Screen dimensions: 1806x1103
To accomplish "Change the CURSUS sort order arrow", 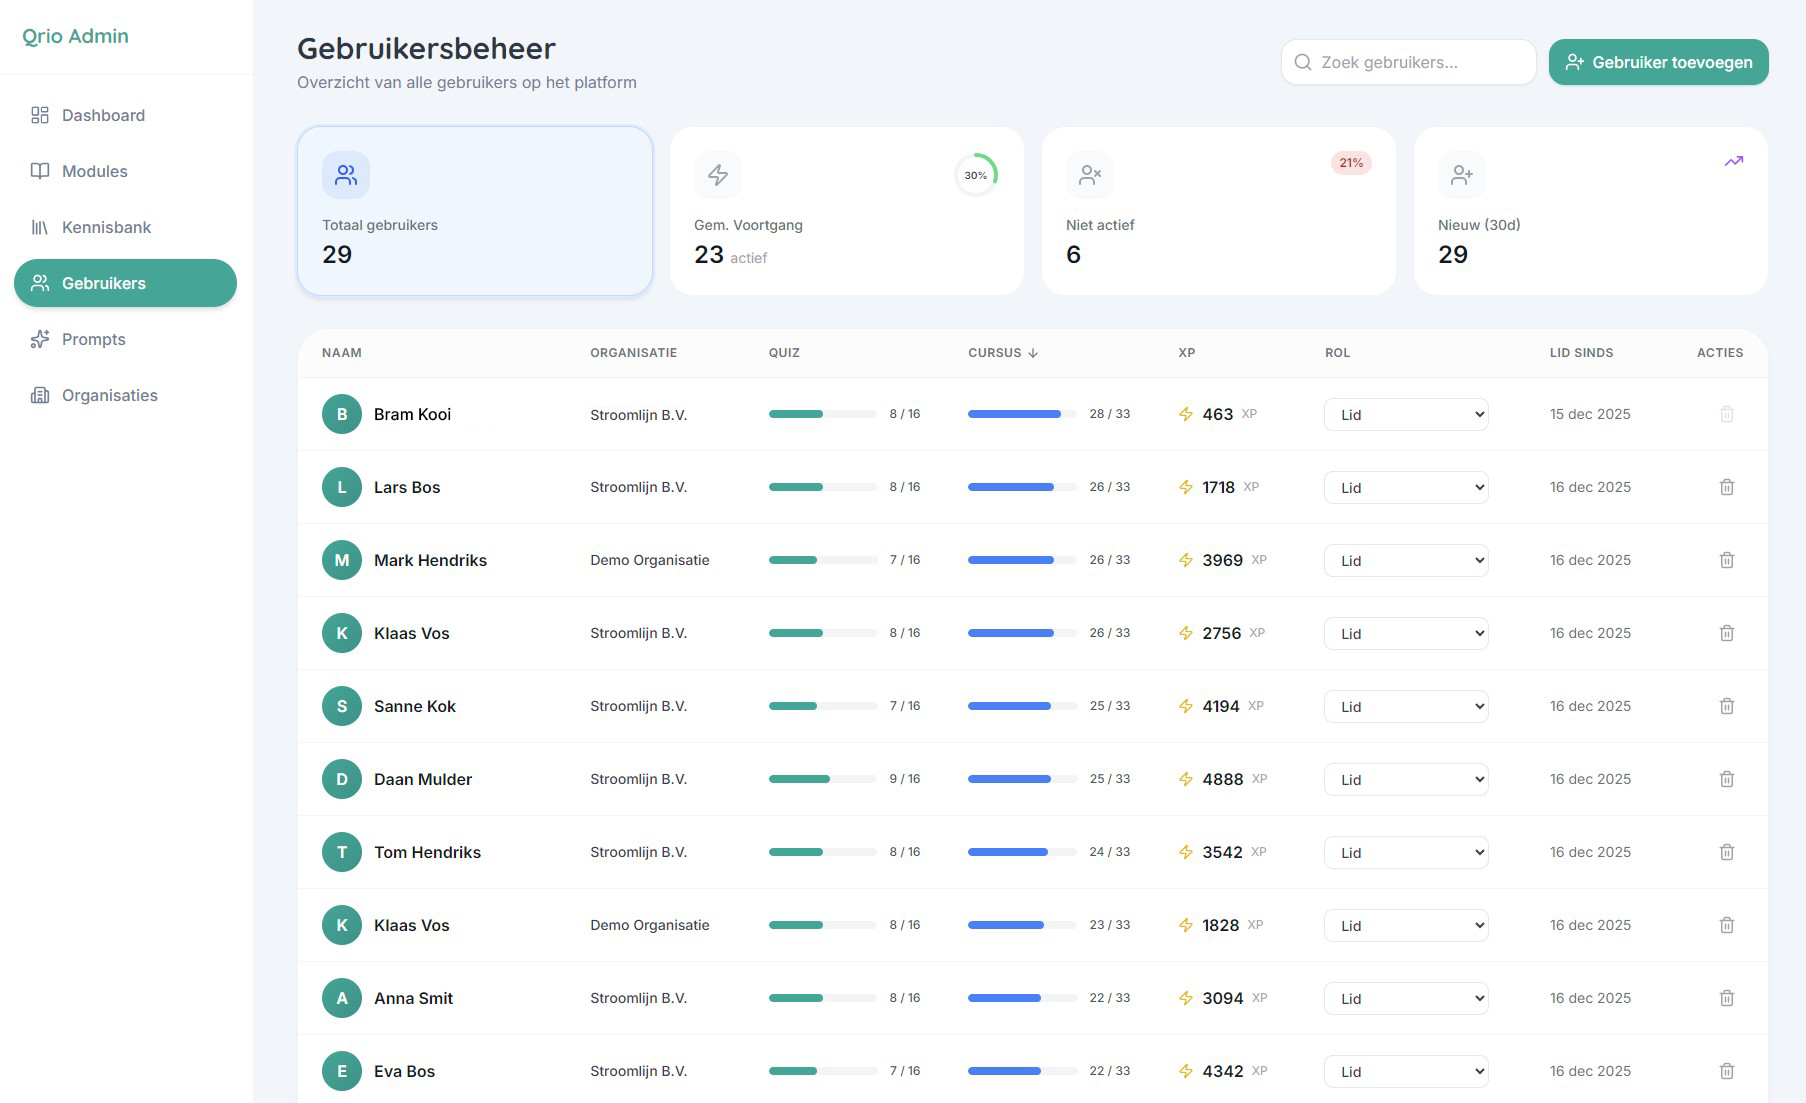I will coord(1033,353).
